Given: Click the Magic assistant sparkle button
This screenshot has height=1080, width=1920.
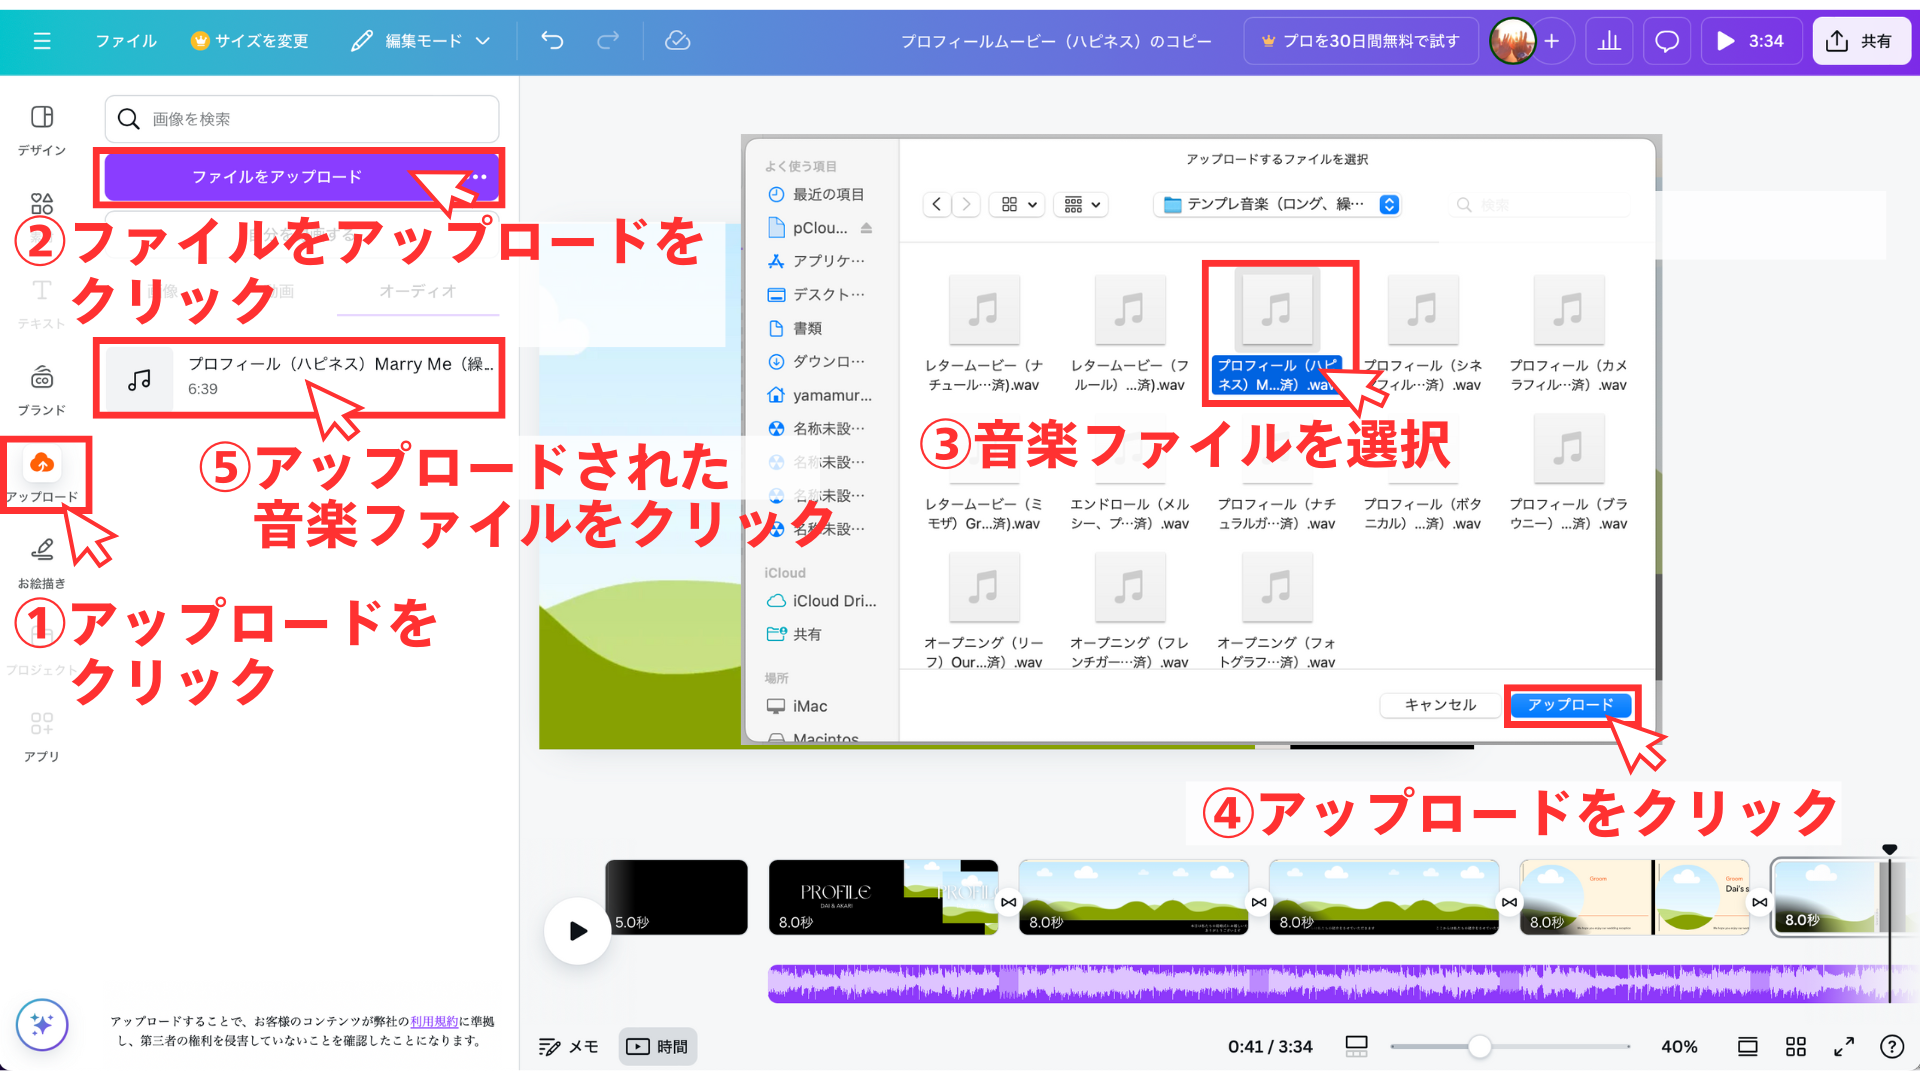Looking at the screenshot, I should (42, 1024).
